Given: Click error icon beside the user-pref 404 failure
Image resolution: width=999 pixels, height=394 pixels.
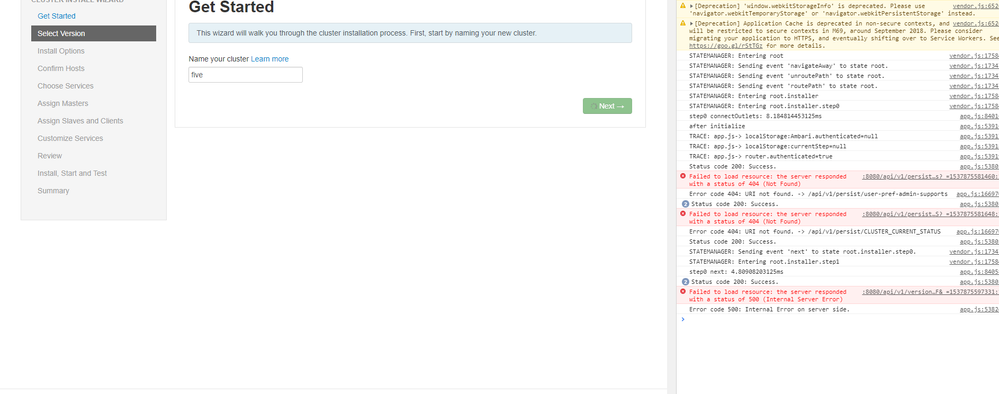Looking at the screenshot, I should click(x=683, y=176).
